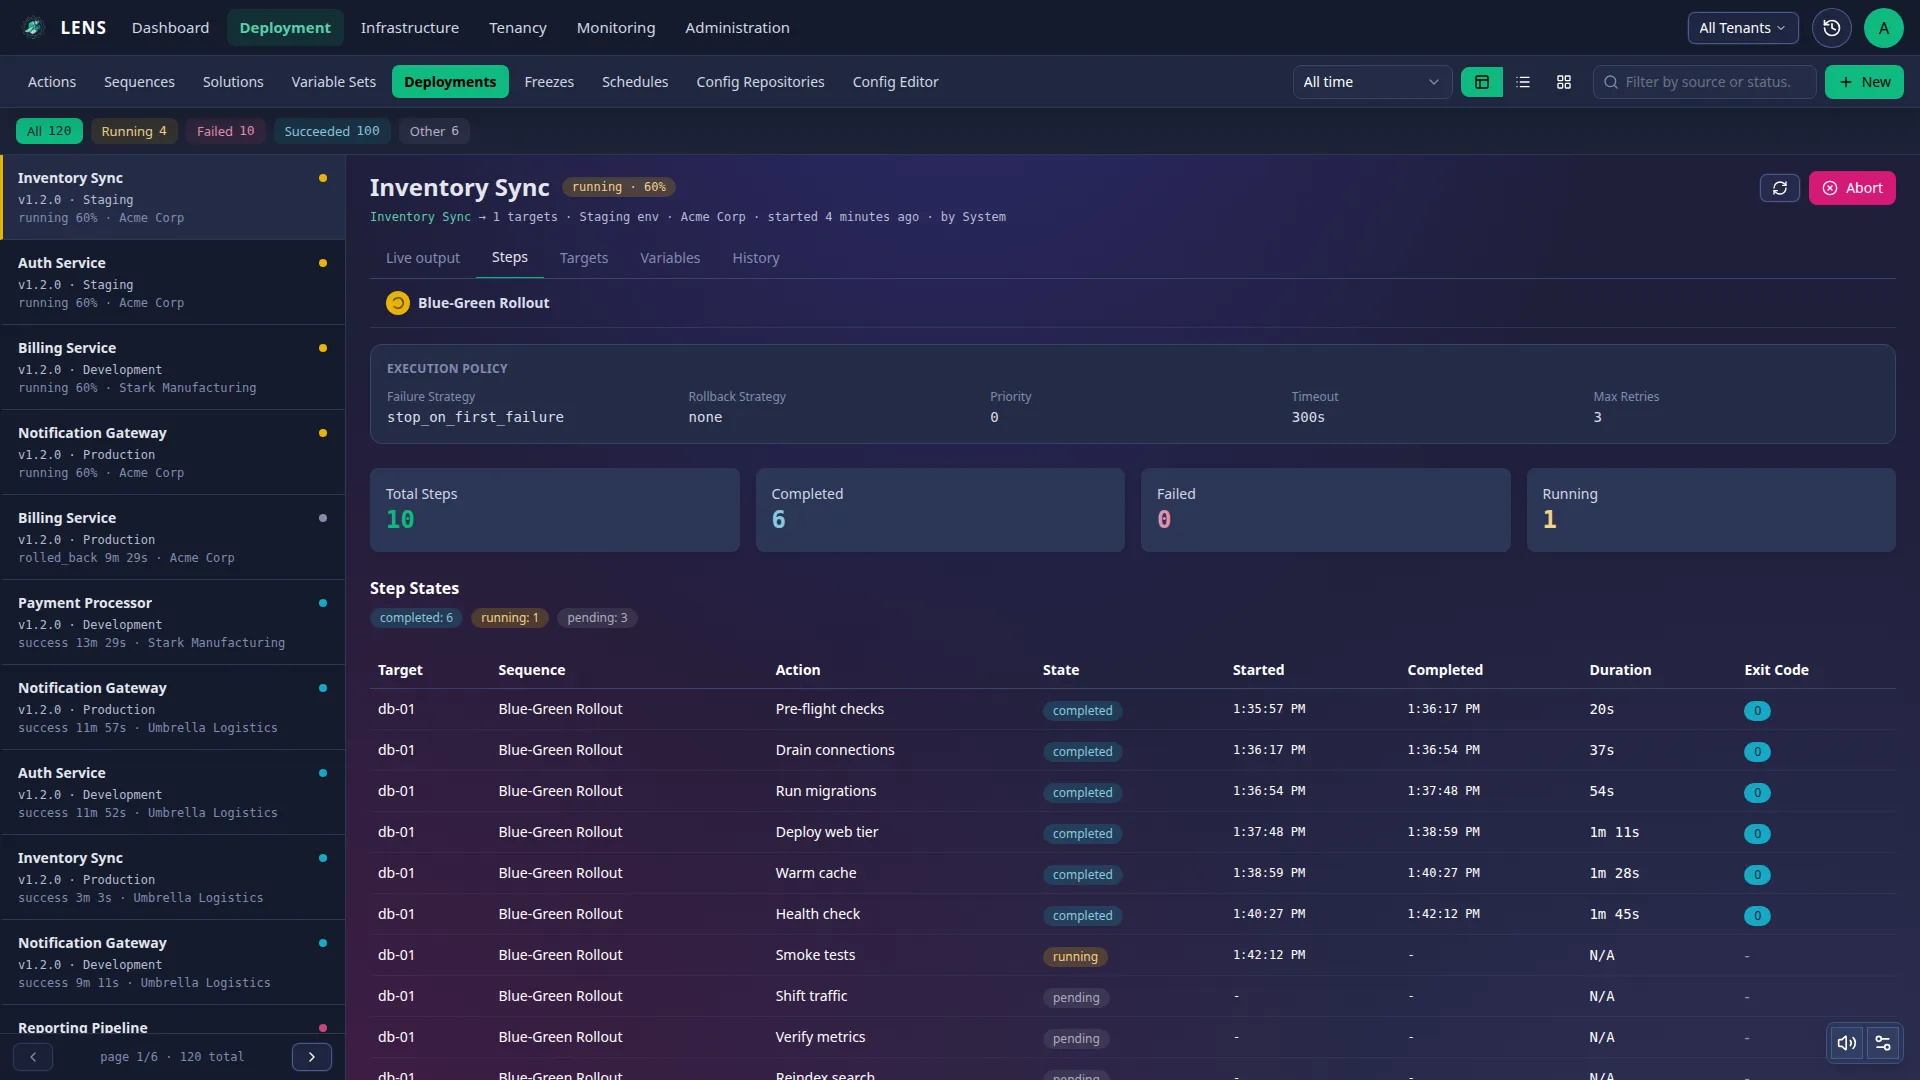Select Inventory Sync Production deployment

pyautogui.click(x=173, y=877)
